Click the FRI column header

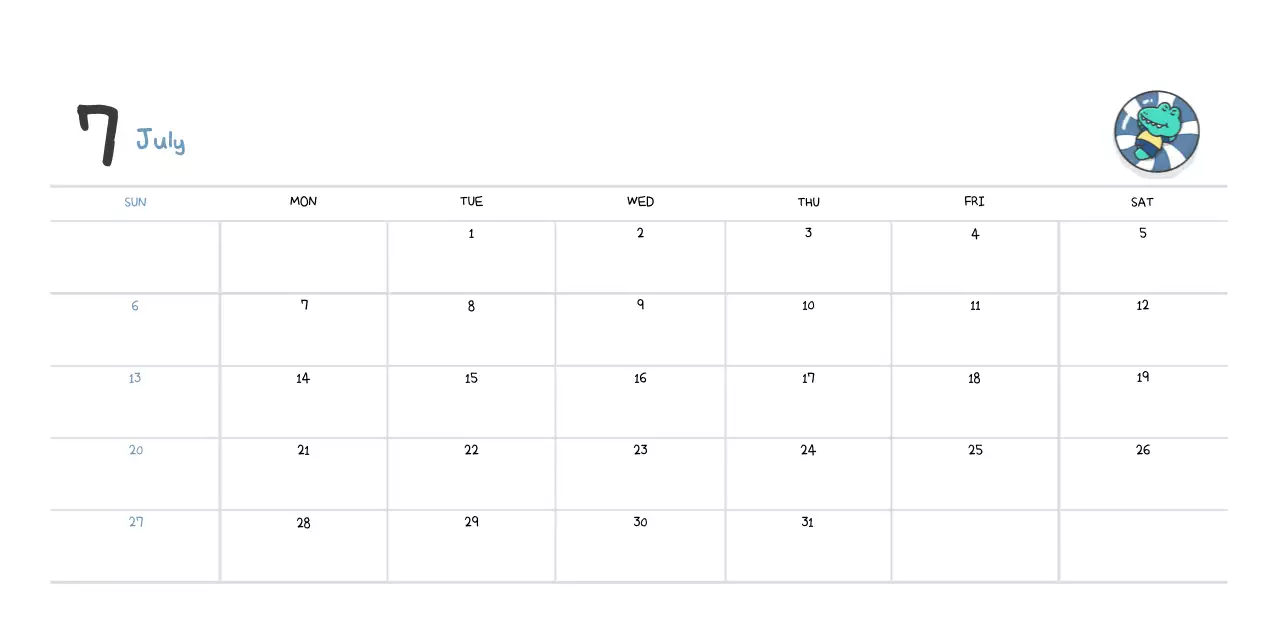click(x=974, y=202)
